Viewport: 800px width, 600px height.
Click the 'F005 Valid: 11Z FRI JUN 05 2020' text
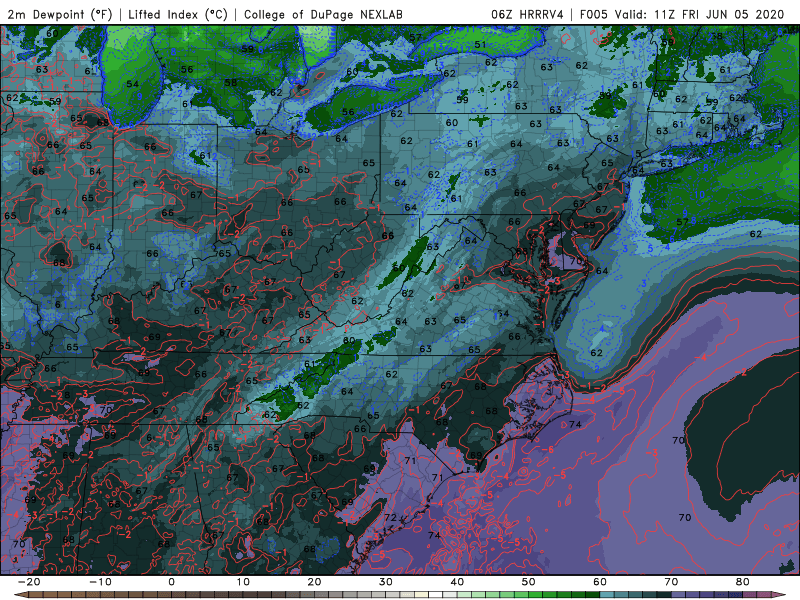[682, 14]
